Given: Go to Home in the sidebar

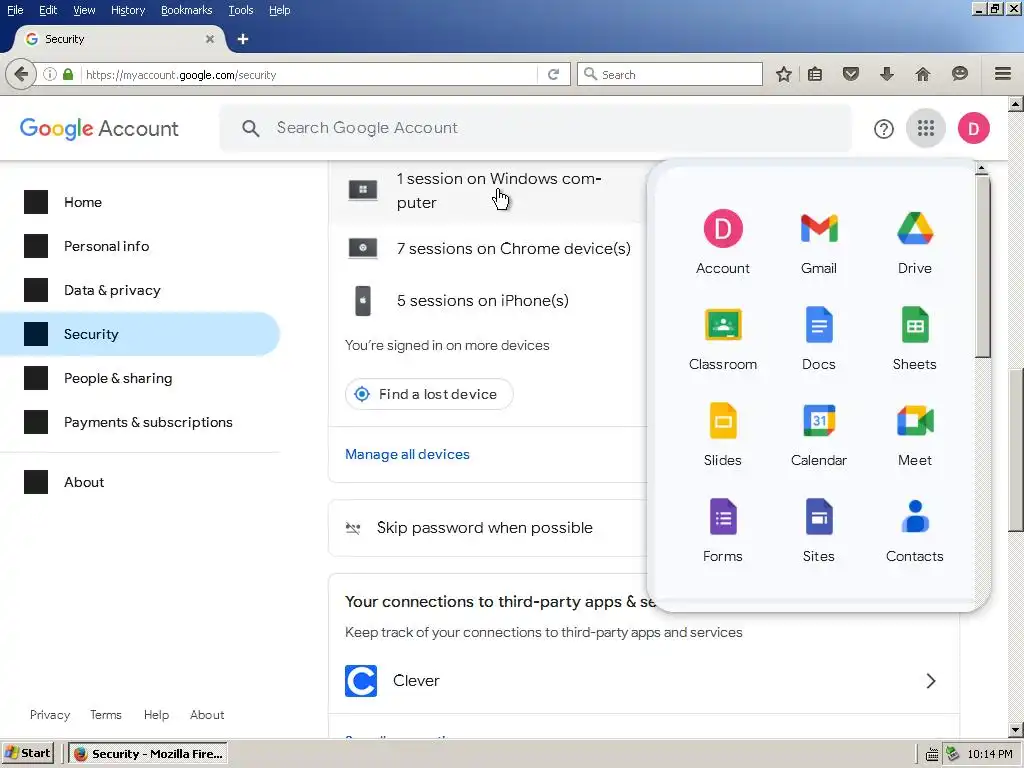Looking at the screenshot, I should (x=140, y=202).
